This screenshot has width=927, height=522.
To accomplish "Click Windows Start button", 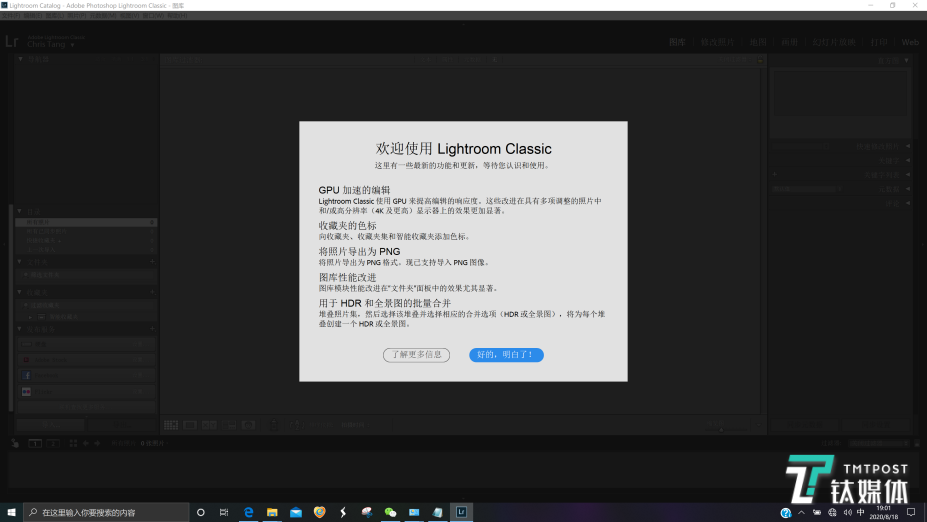I will click(11, 512).
